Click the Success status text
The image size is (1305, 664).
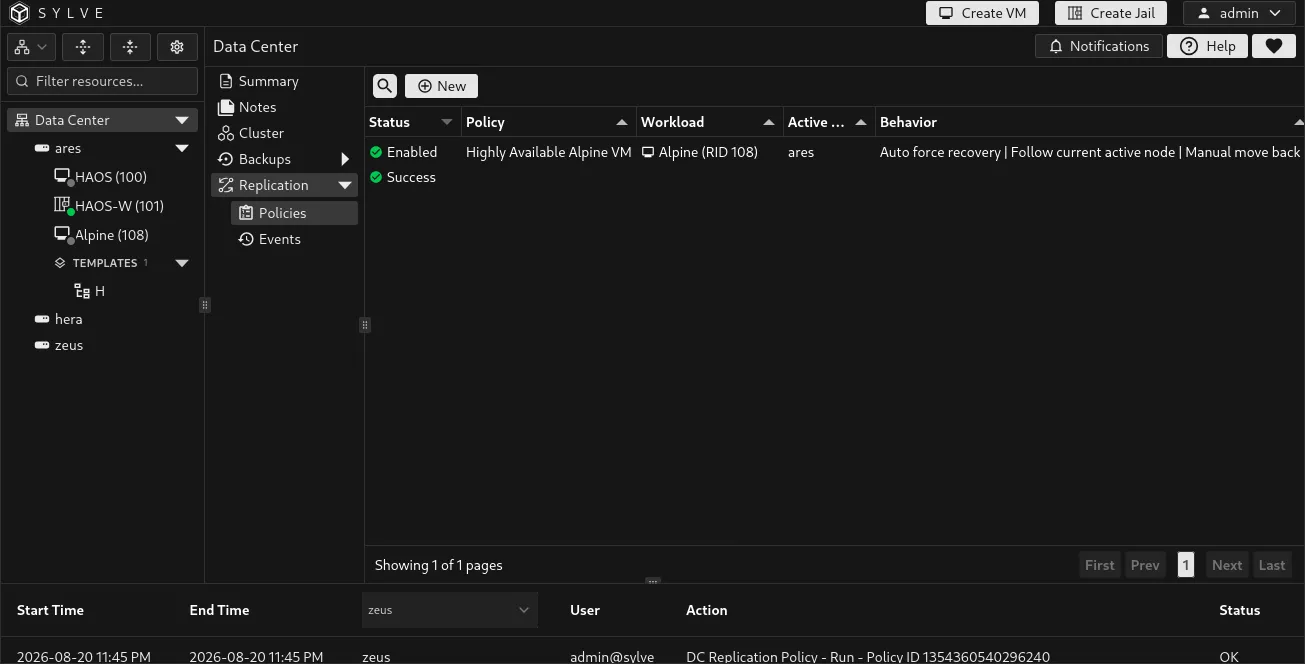coord(411,177)
